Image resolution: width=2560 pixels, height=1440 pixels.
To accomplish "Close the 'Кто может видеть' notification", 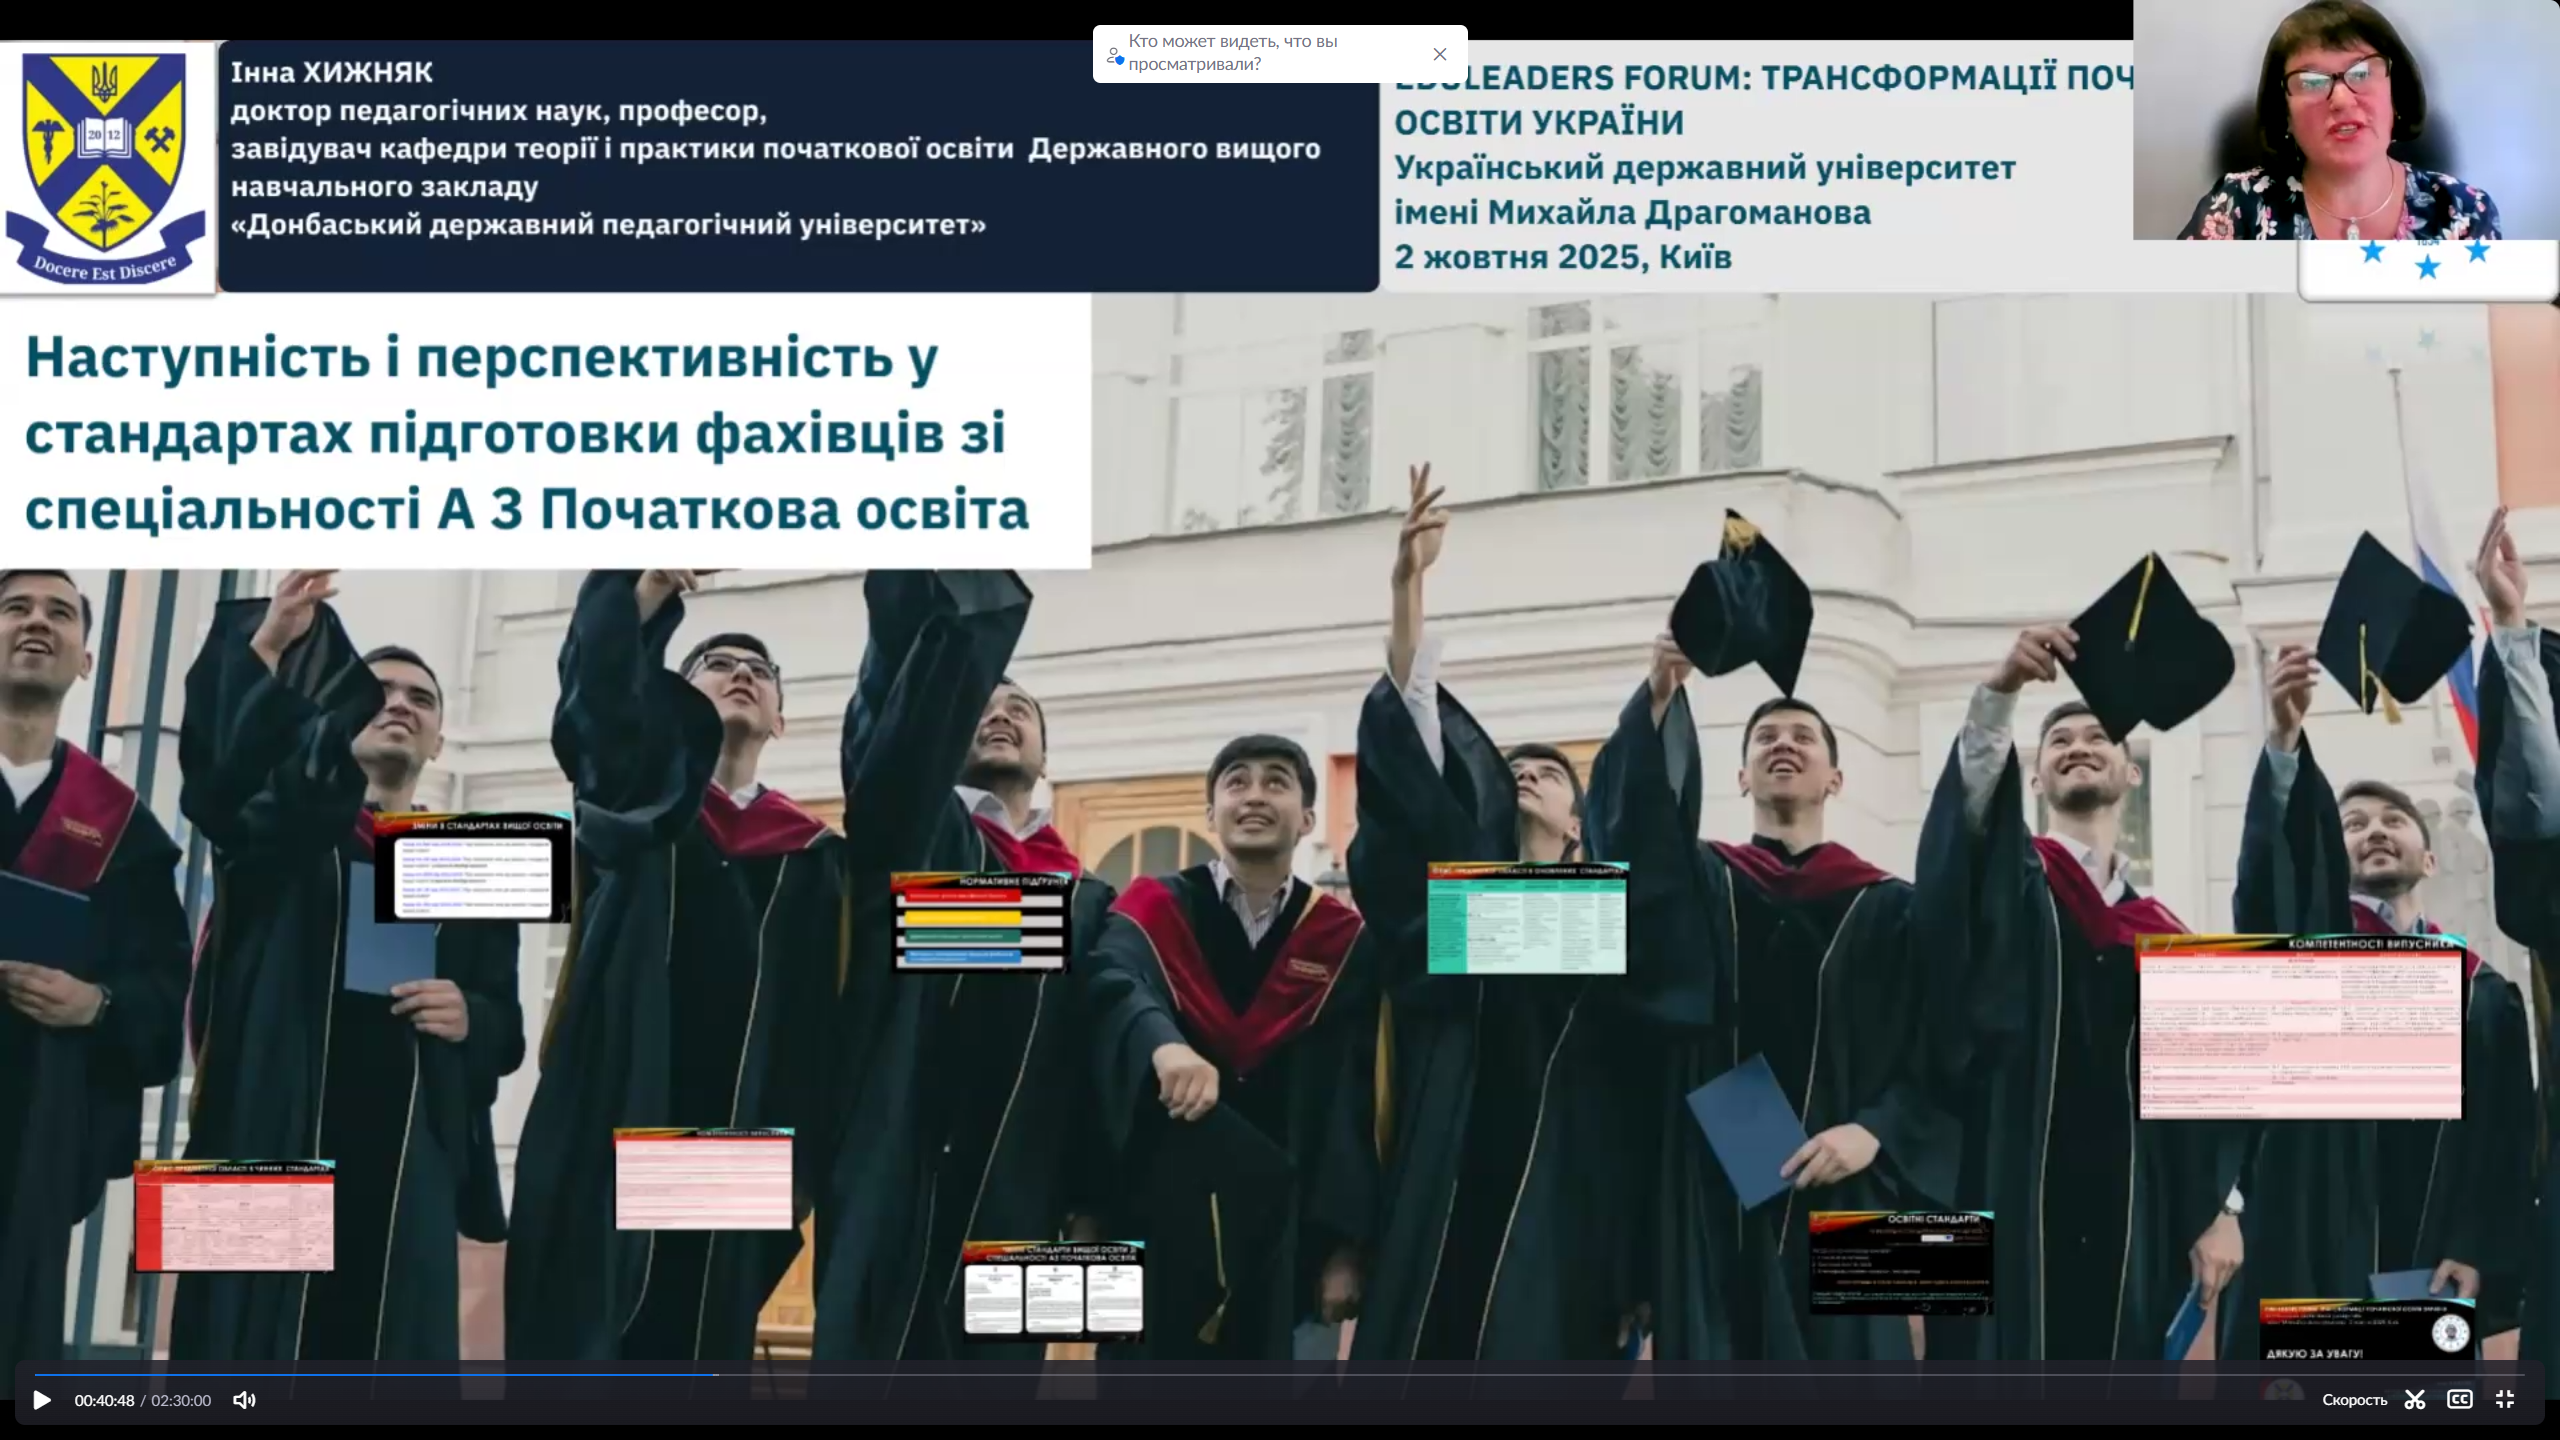I will click(1439, 54).
